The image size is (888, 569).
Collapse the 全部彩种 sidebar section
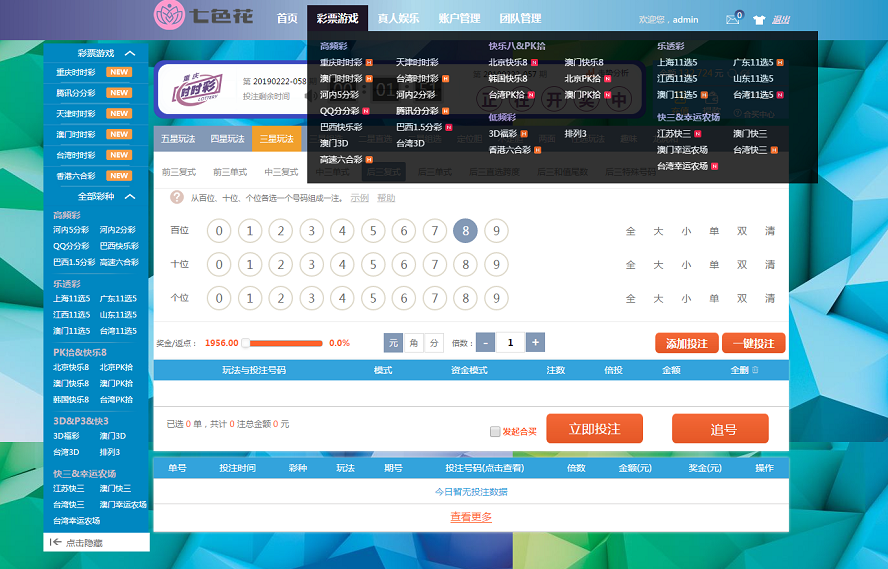point(130,197)
